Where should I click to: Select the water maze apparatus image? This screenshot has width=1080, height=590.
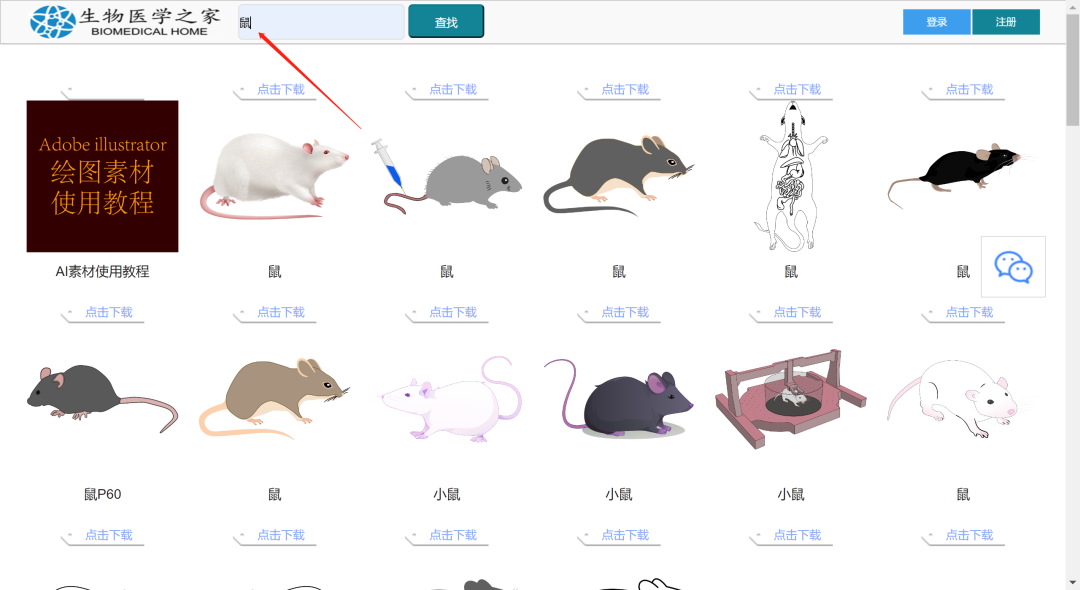(790, 392)
